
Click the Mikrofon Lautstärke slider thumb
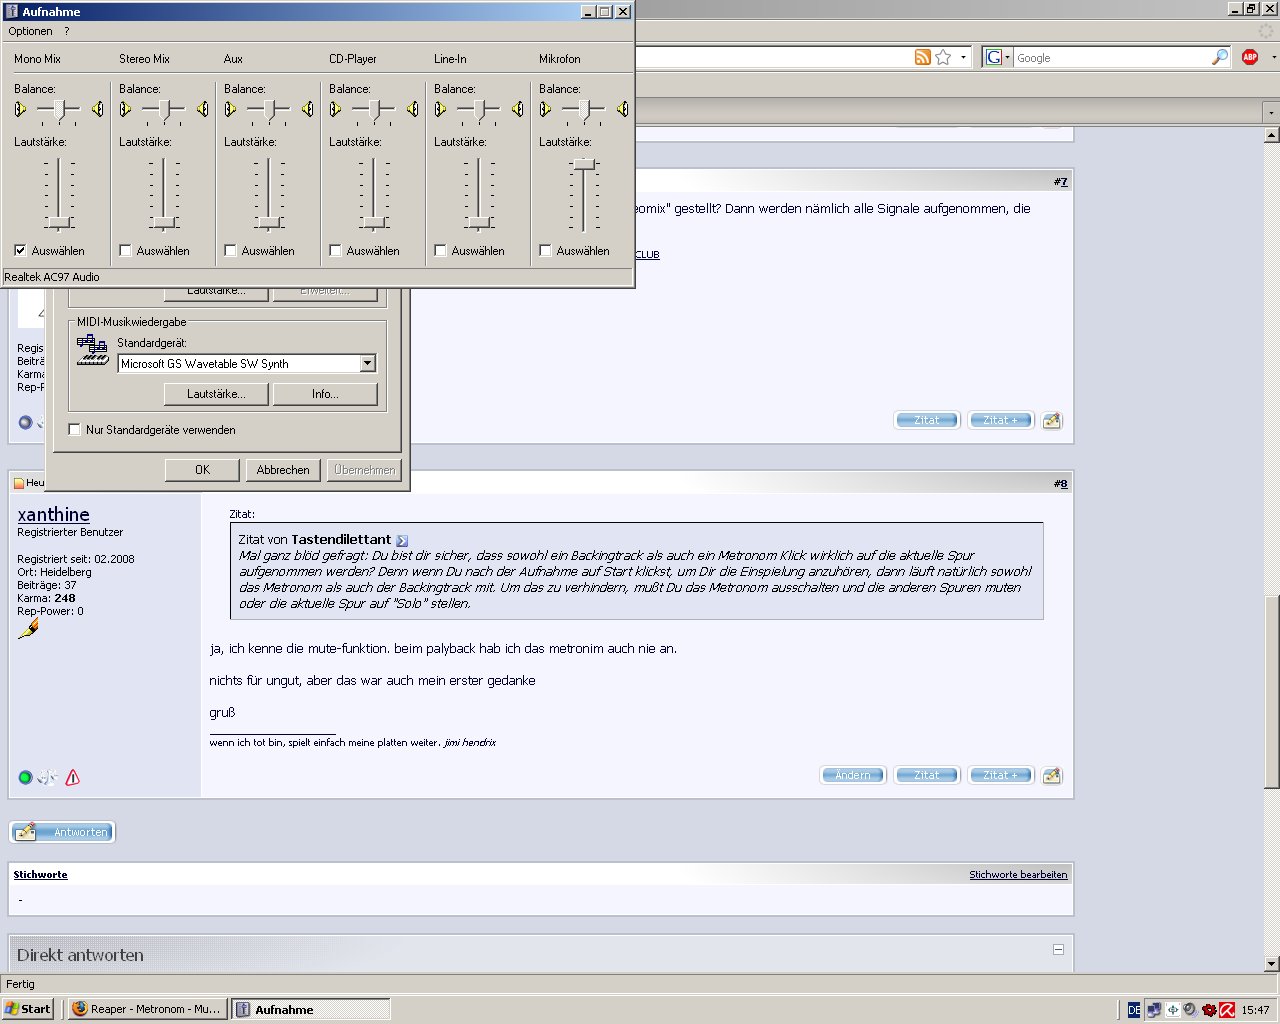click(584, 164)
